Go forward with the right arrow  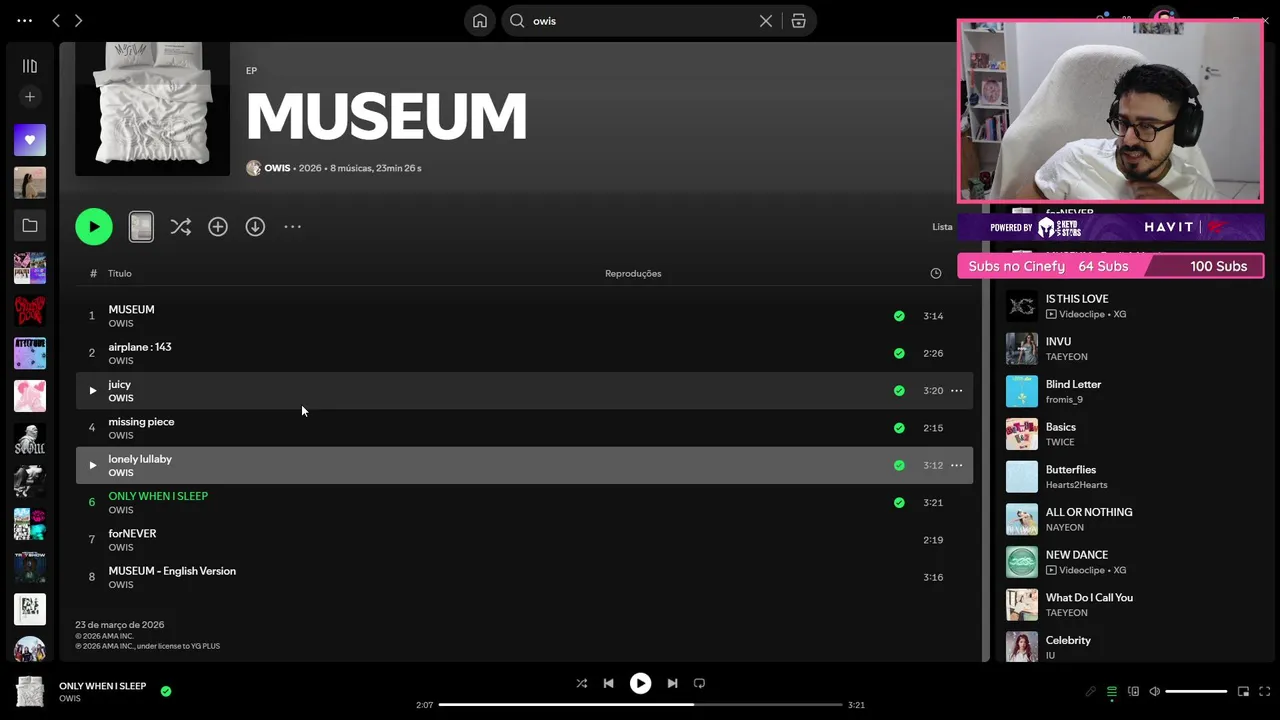point(78,21)
